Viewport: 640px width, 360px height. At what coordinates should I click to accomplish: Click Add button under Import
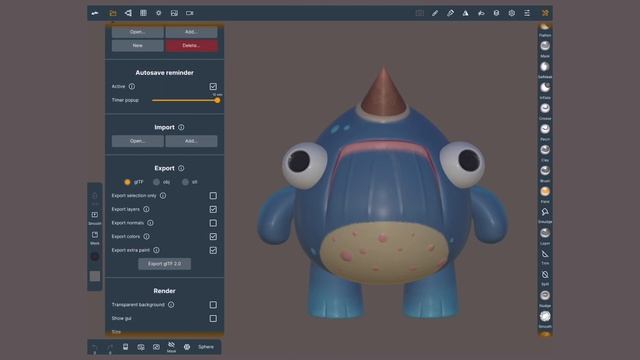(191, 141)
